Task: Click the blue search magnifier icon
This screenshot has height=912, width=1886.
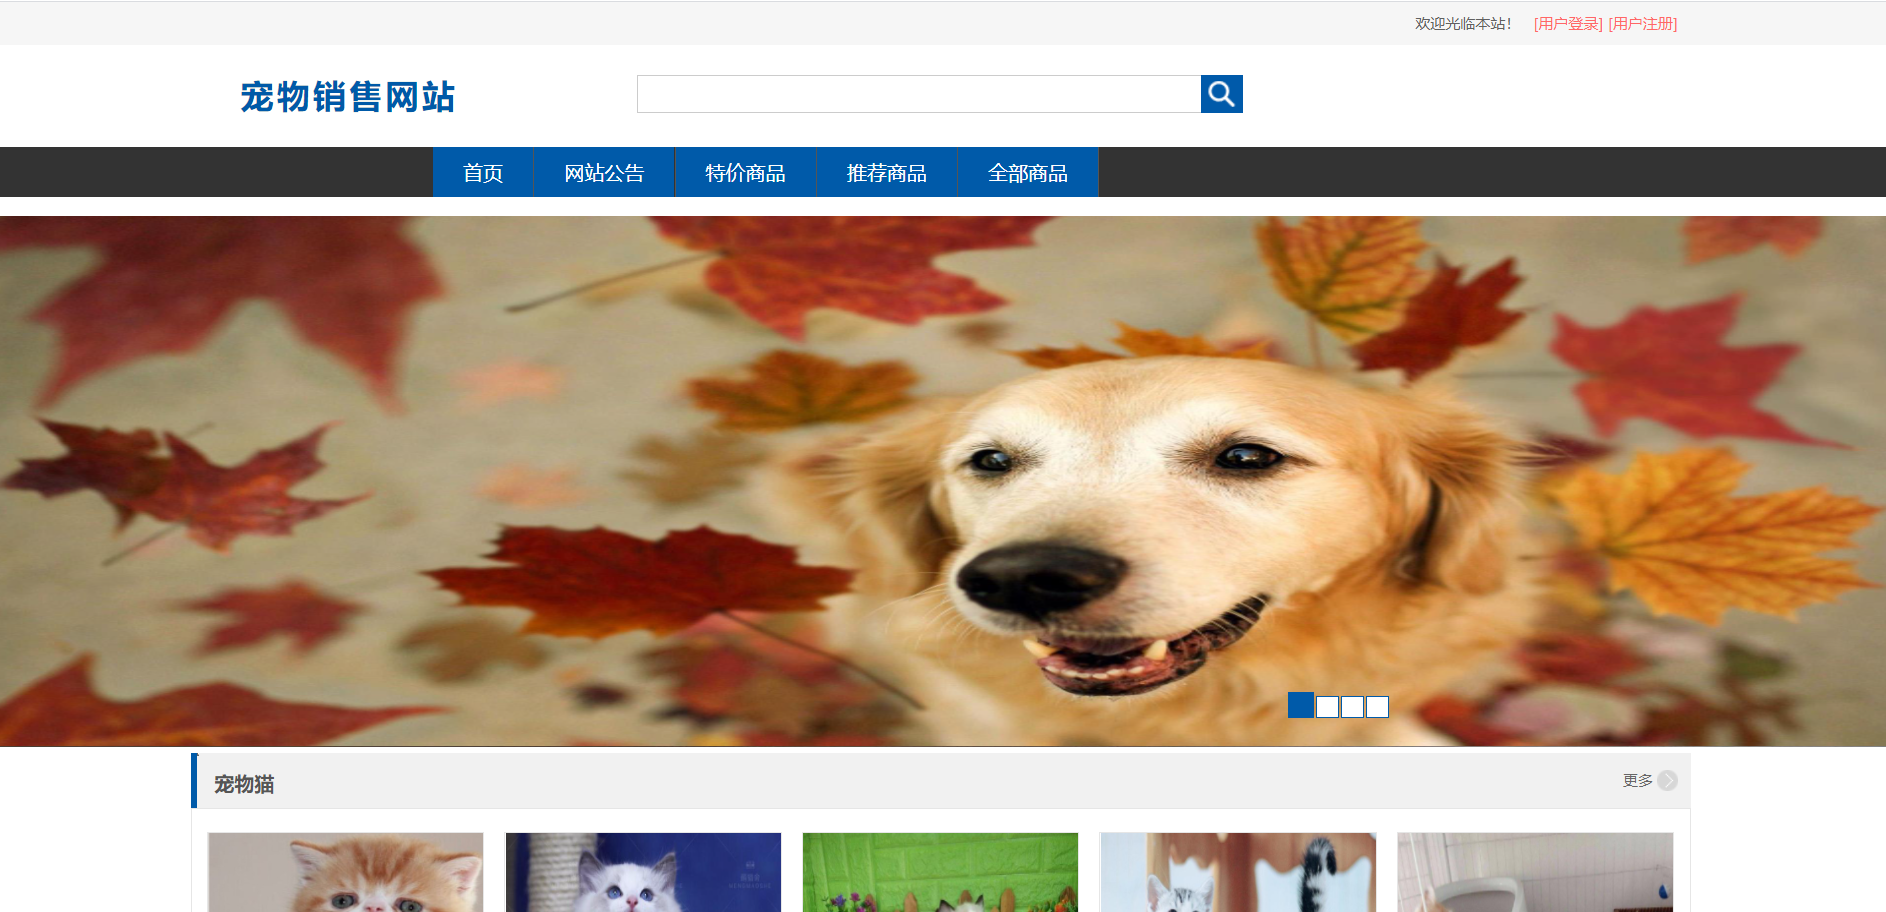Action: click(1221, 94)
